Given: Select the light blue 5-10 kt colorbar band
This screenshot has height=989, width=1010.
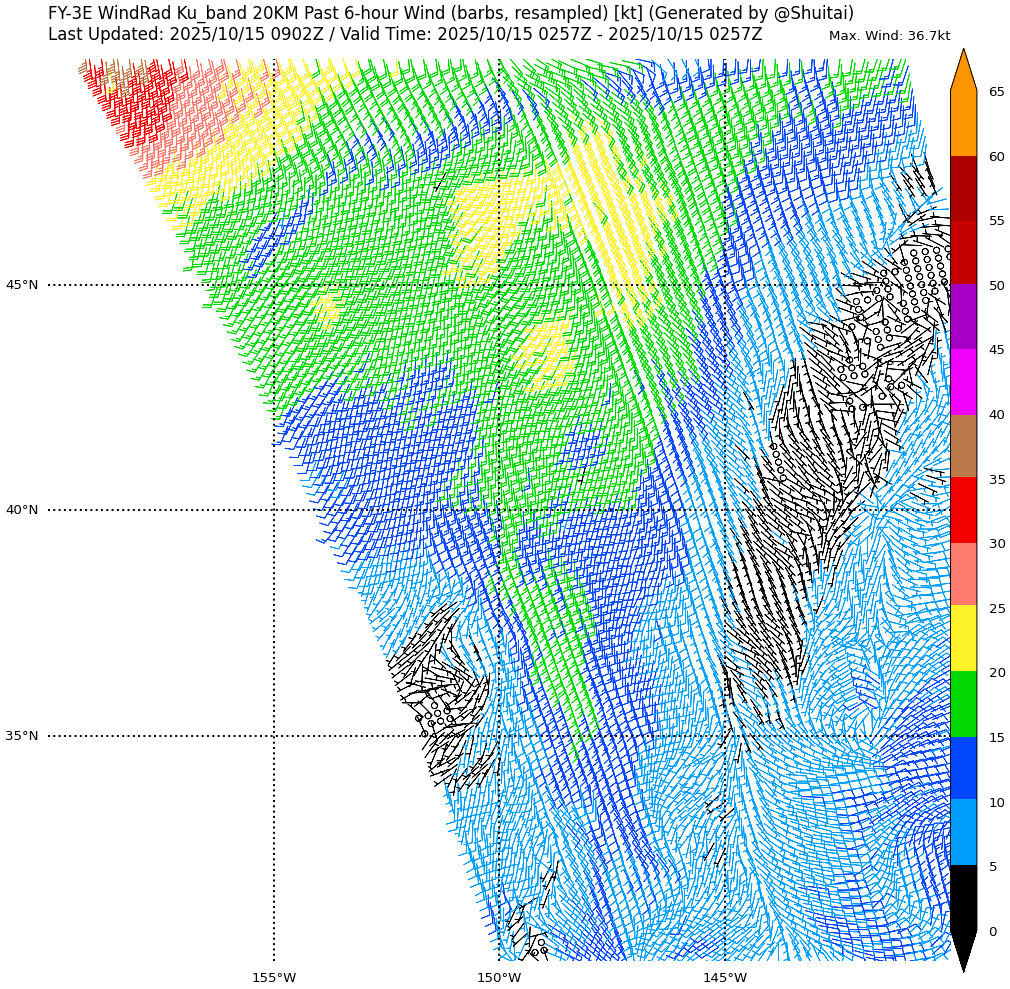Looking at the screenshot, I should tap(963, 833).
